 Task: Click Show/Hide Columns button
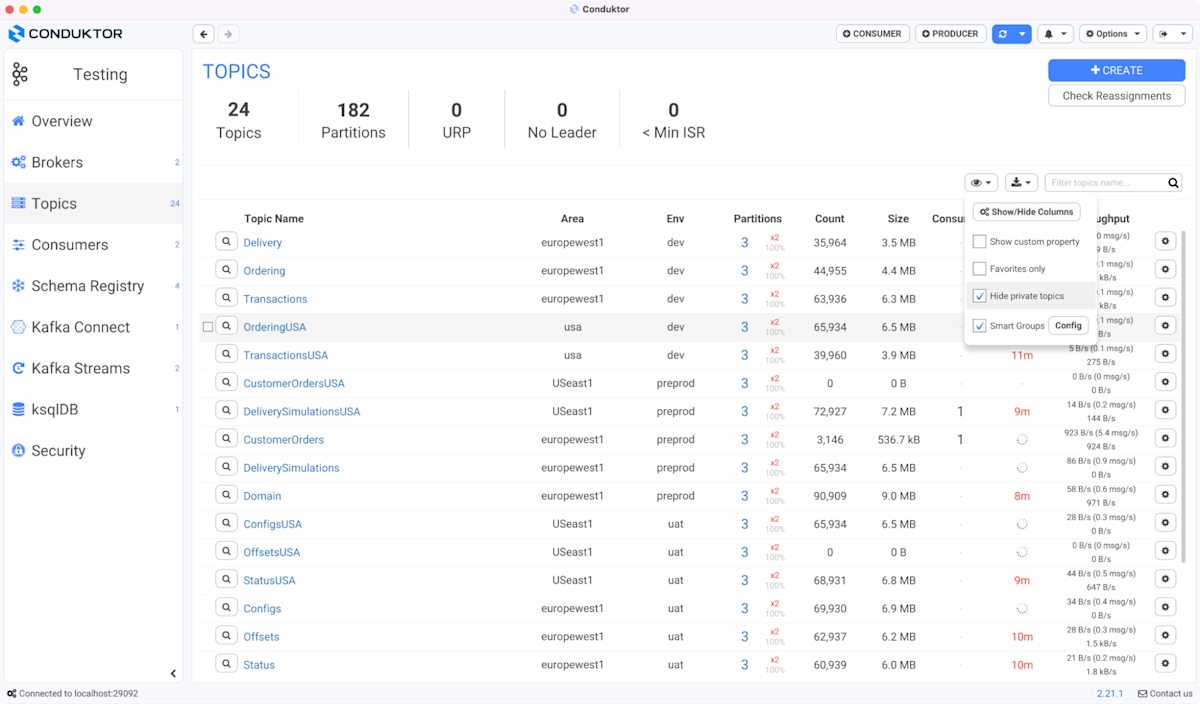[1027, 212]
